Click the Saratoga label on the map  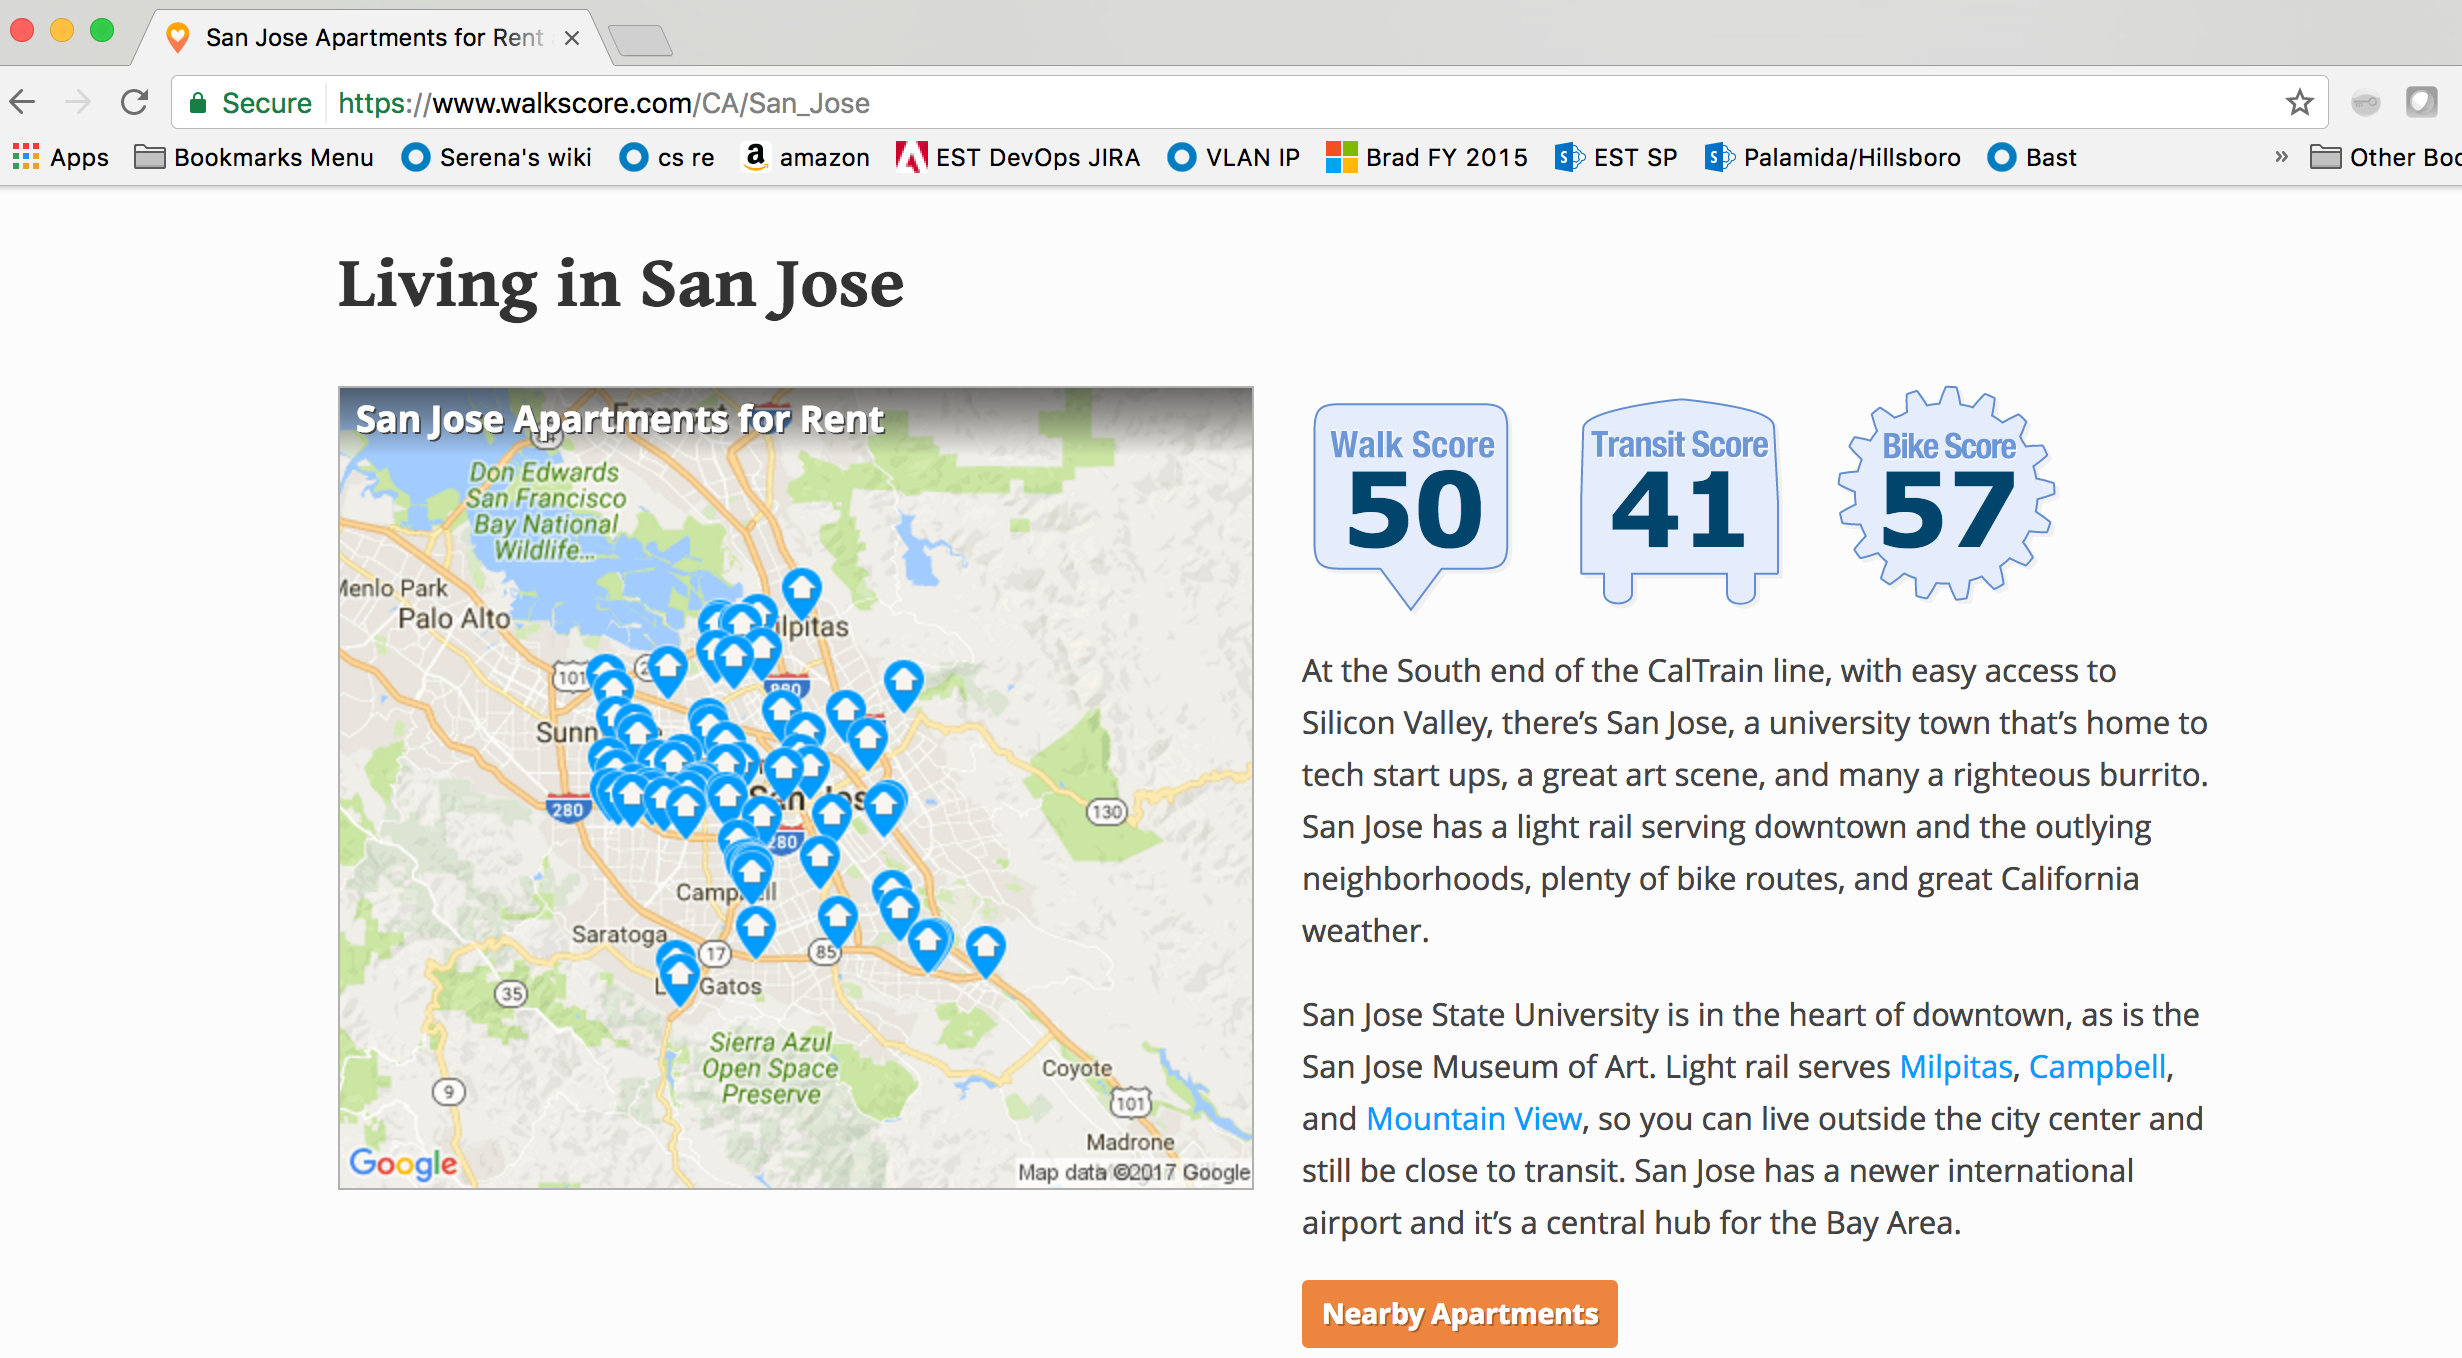(x=619, y=934)
